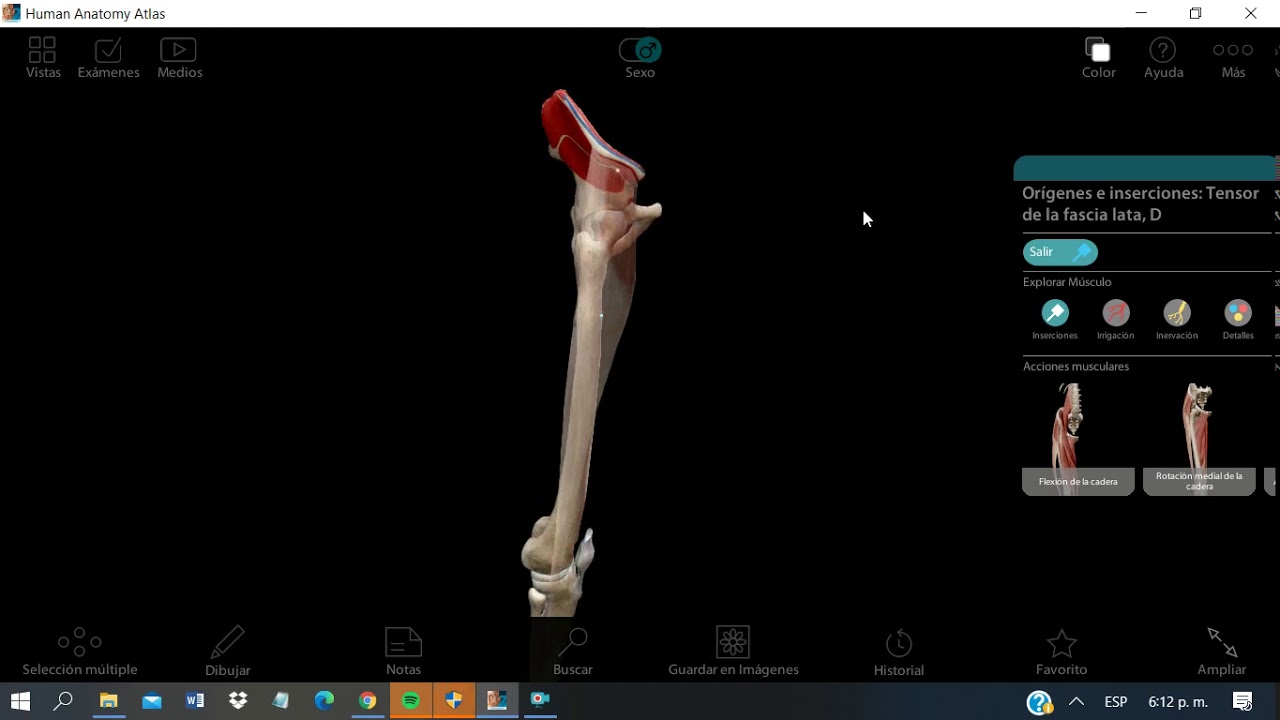The width and height of the screenshot is (1280, 720).
Task: Click the teal info panel header bar
Action: point(1146,168)
